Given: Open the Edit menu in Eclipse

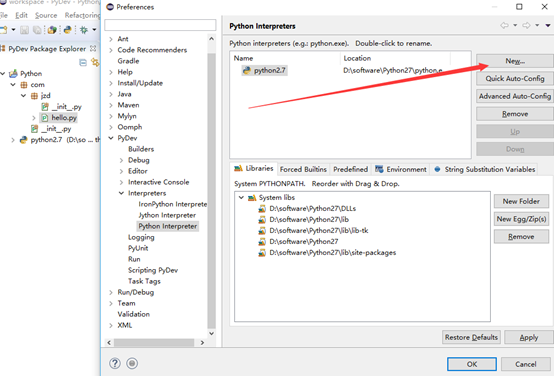Looking at the screenshot, I should pyautogui.click(x=21, y=15).
